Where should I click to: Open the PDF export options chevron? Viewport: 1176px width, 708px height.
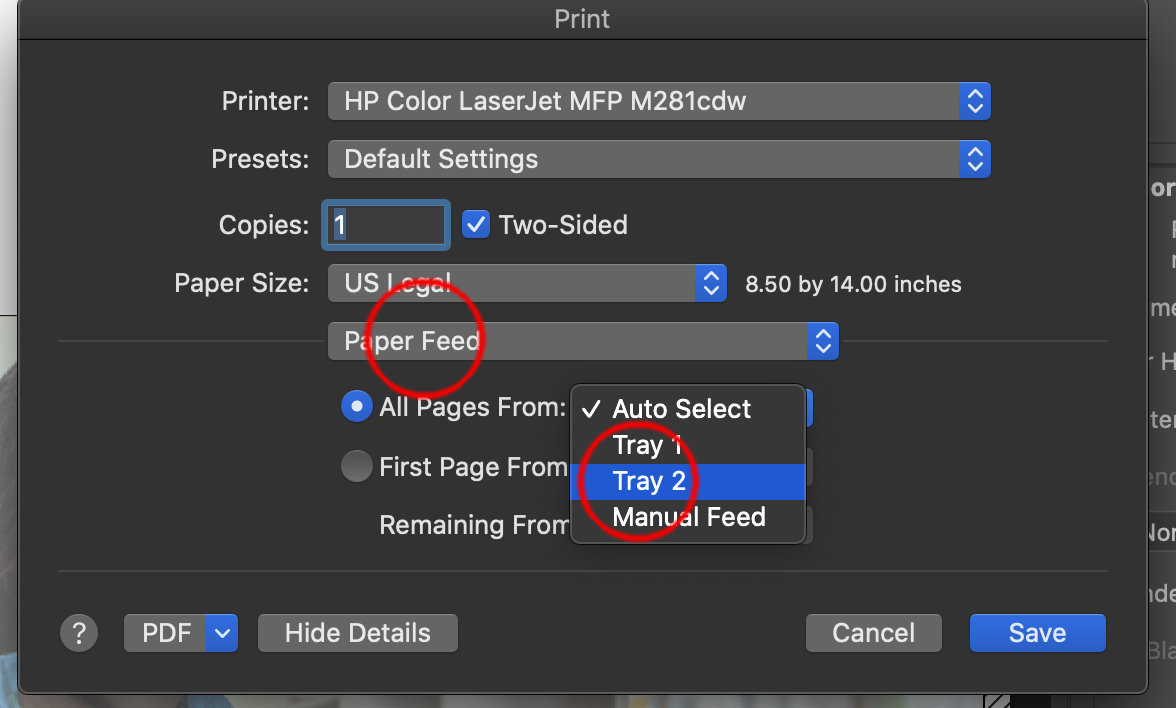221,632
